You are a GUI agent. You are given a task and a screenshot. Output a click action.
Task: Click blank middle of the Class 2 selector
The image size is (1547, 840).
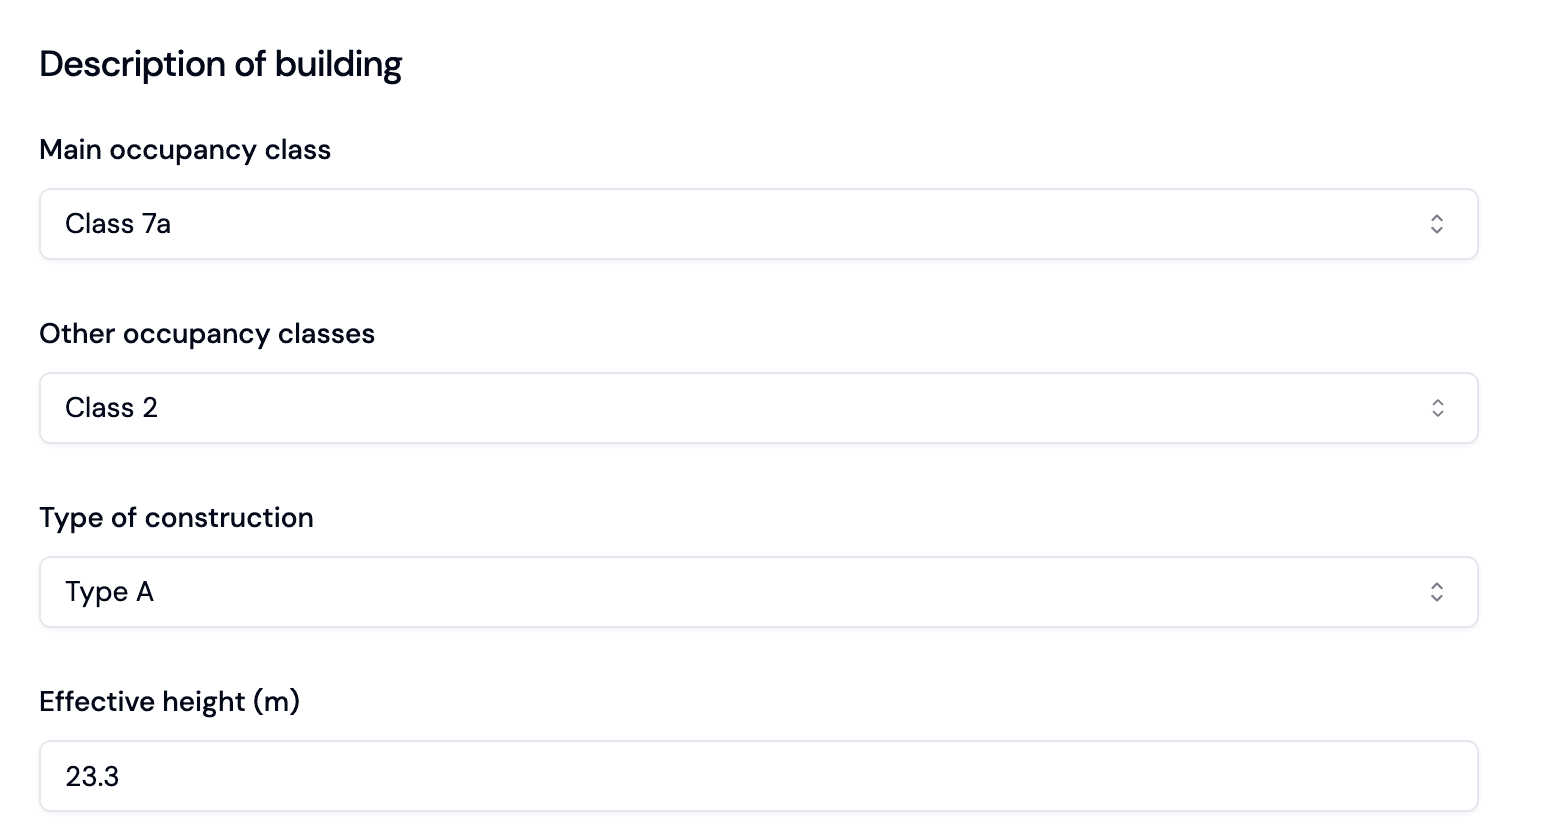click(758, 408)
